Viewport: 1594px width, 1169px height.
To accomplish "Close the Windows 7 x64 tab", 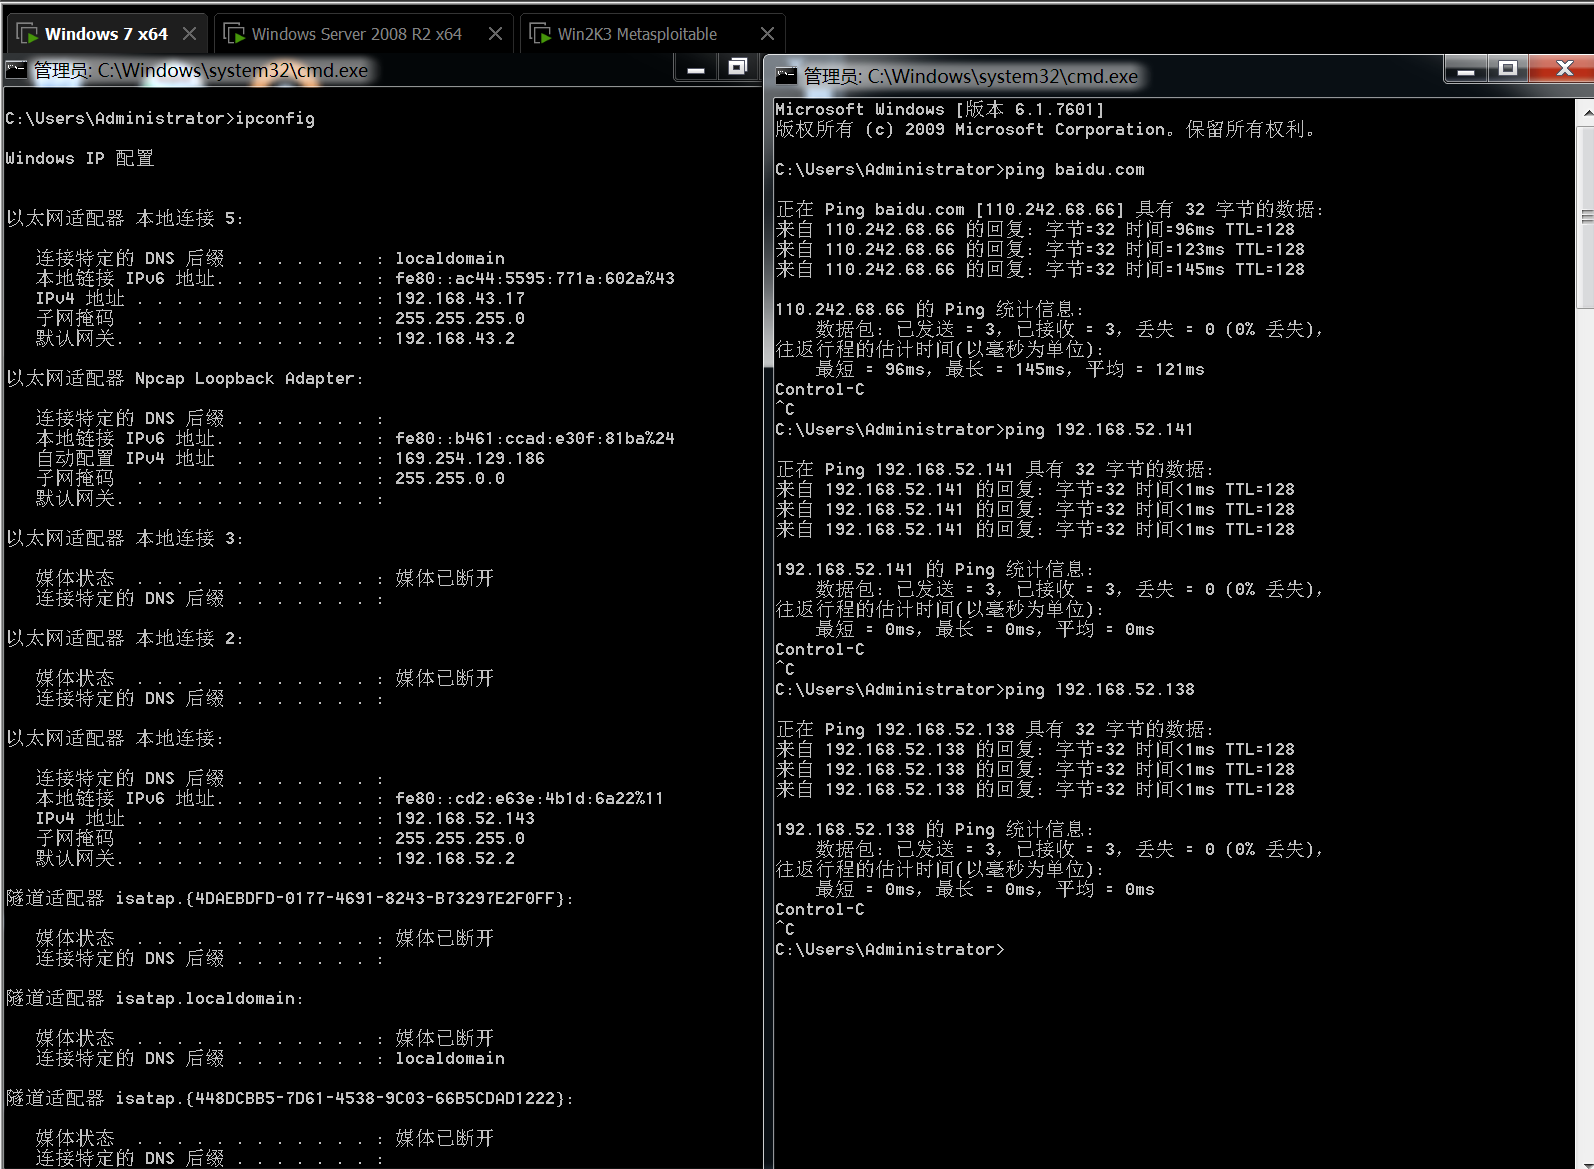I will tap(189, 34).
